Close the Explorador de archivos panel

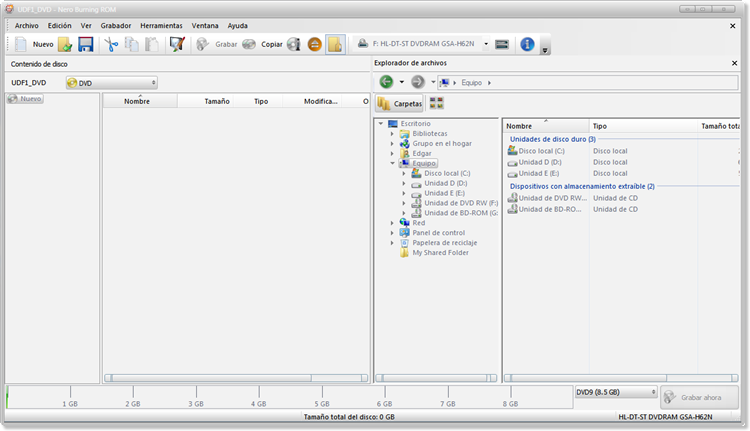[734, 63]
